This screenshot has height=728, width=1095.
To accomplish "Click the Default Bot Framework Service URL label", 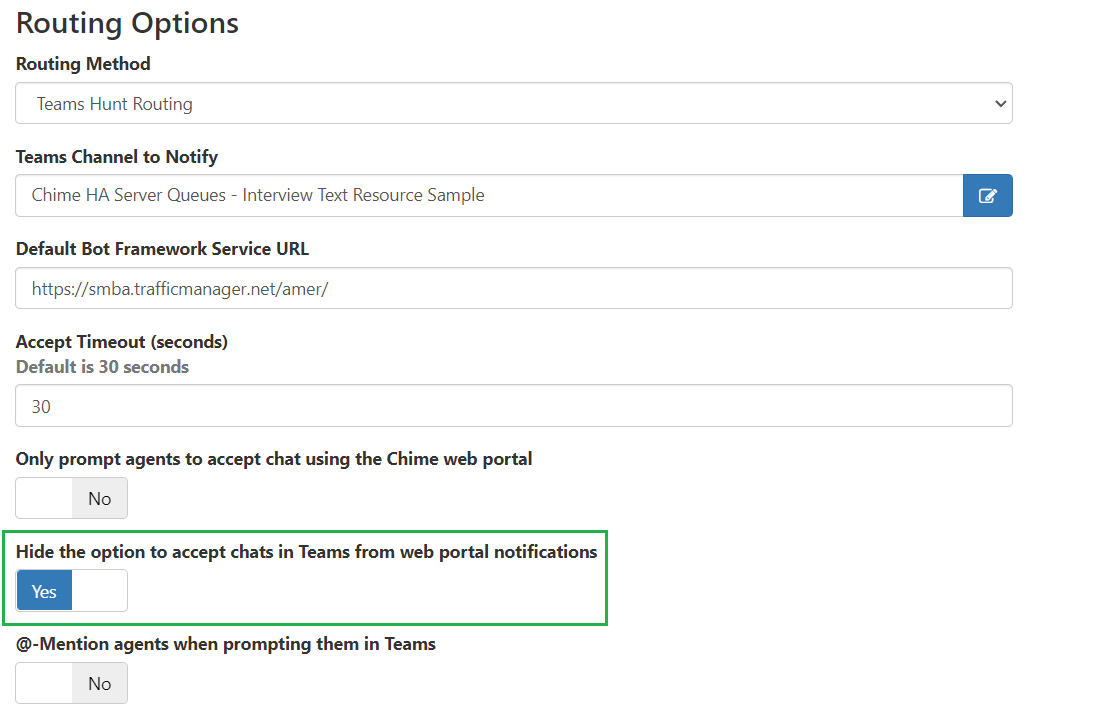I will pyautogui.click(x=162, y=249).
